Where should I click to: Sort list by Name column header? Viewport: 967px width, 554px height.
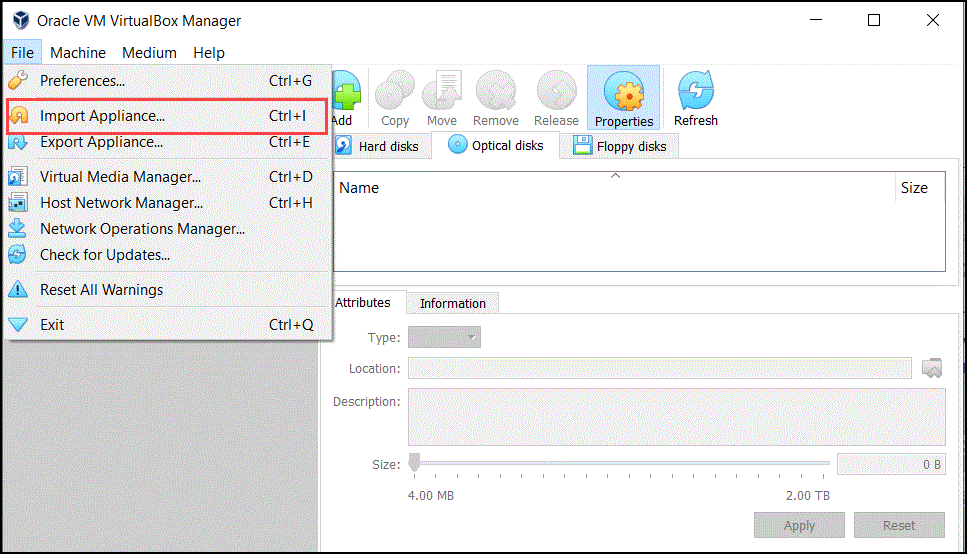click(614, 188)
